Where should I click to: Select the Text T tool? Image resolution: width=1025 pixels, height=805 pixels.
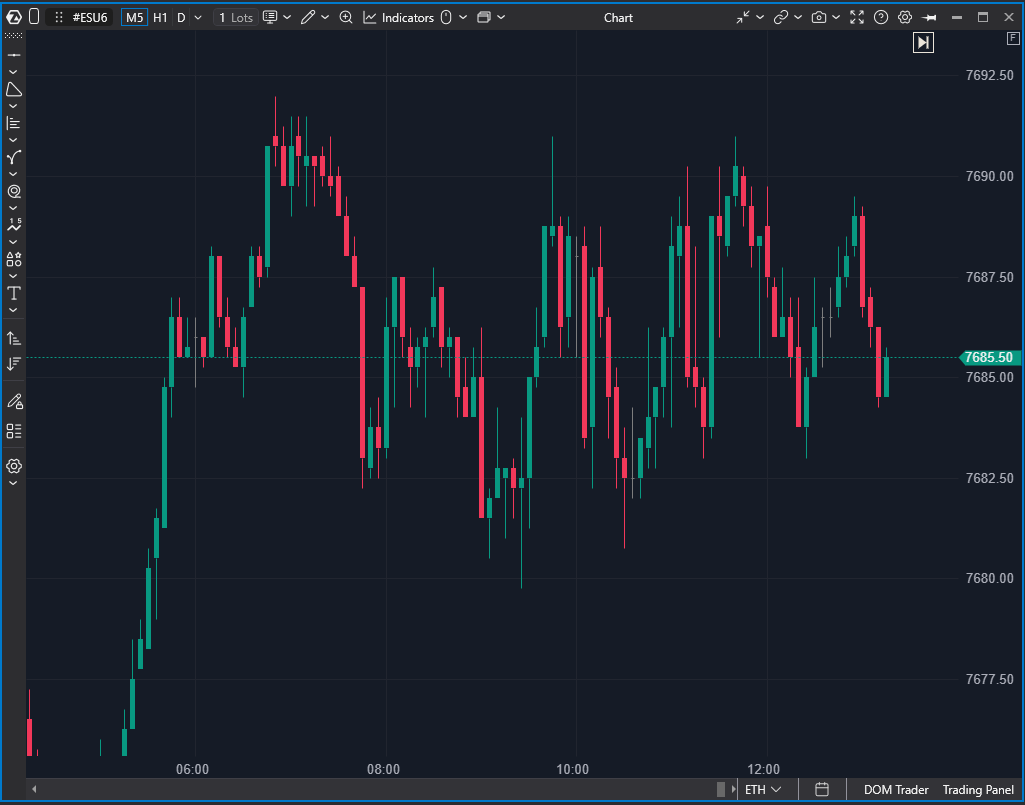(14, 293)
